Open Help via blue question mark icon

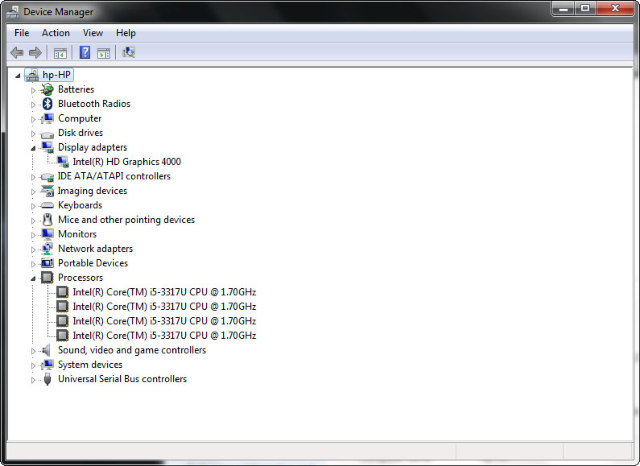pyautogui.click(x=85, y=52)
